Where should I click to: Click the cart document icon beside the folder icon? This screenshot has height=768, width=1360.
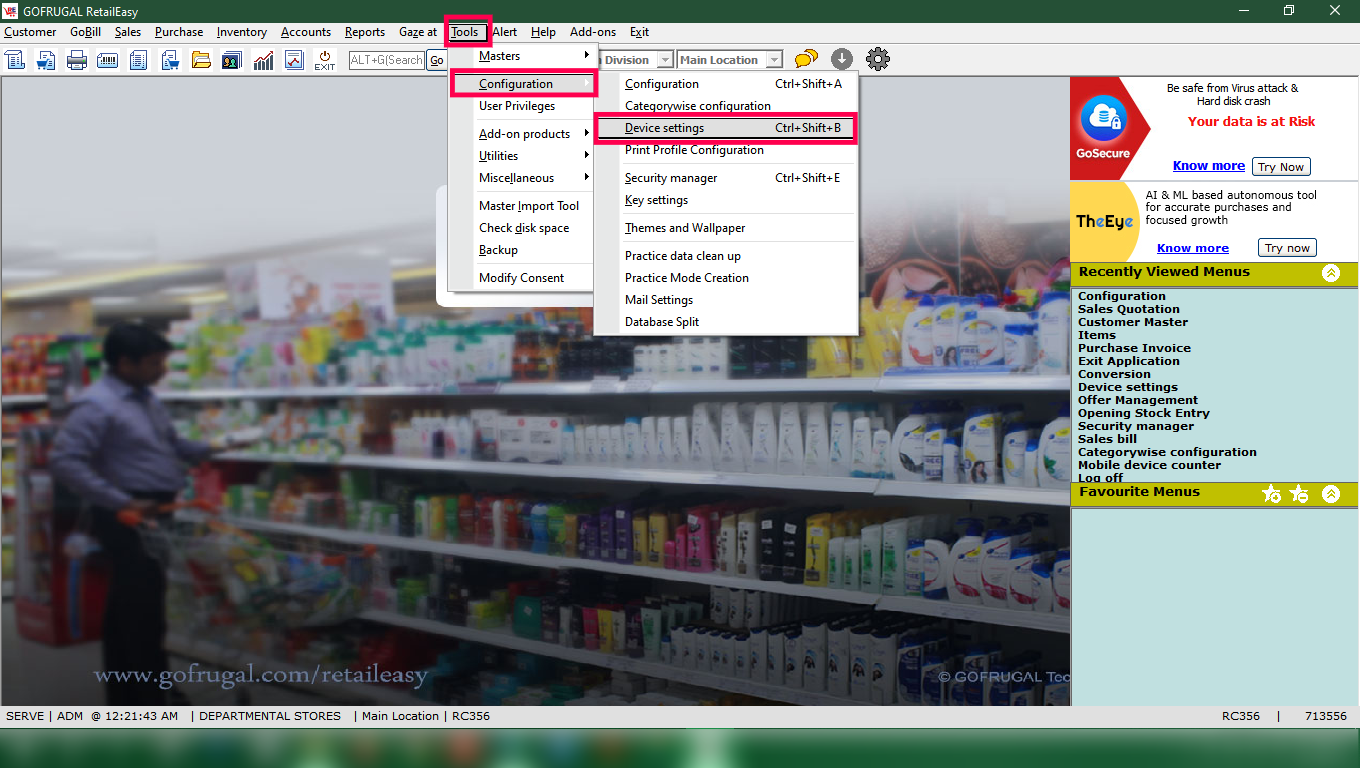click(170, 60)
